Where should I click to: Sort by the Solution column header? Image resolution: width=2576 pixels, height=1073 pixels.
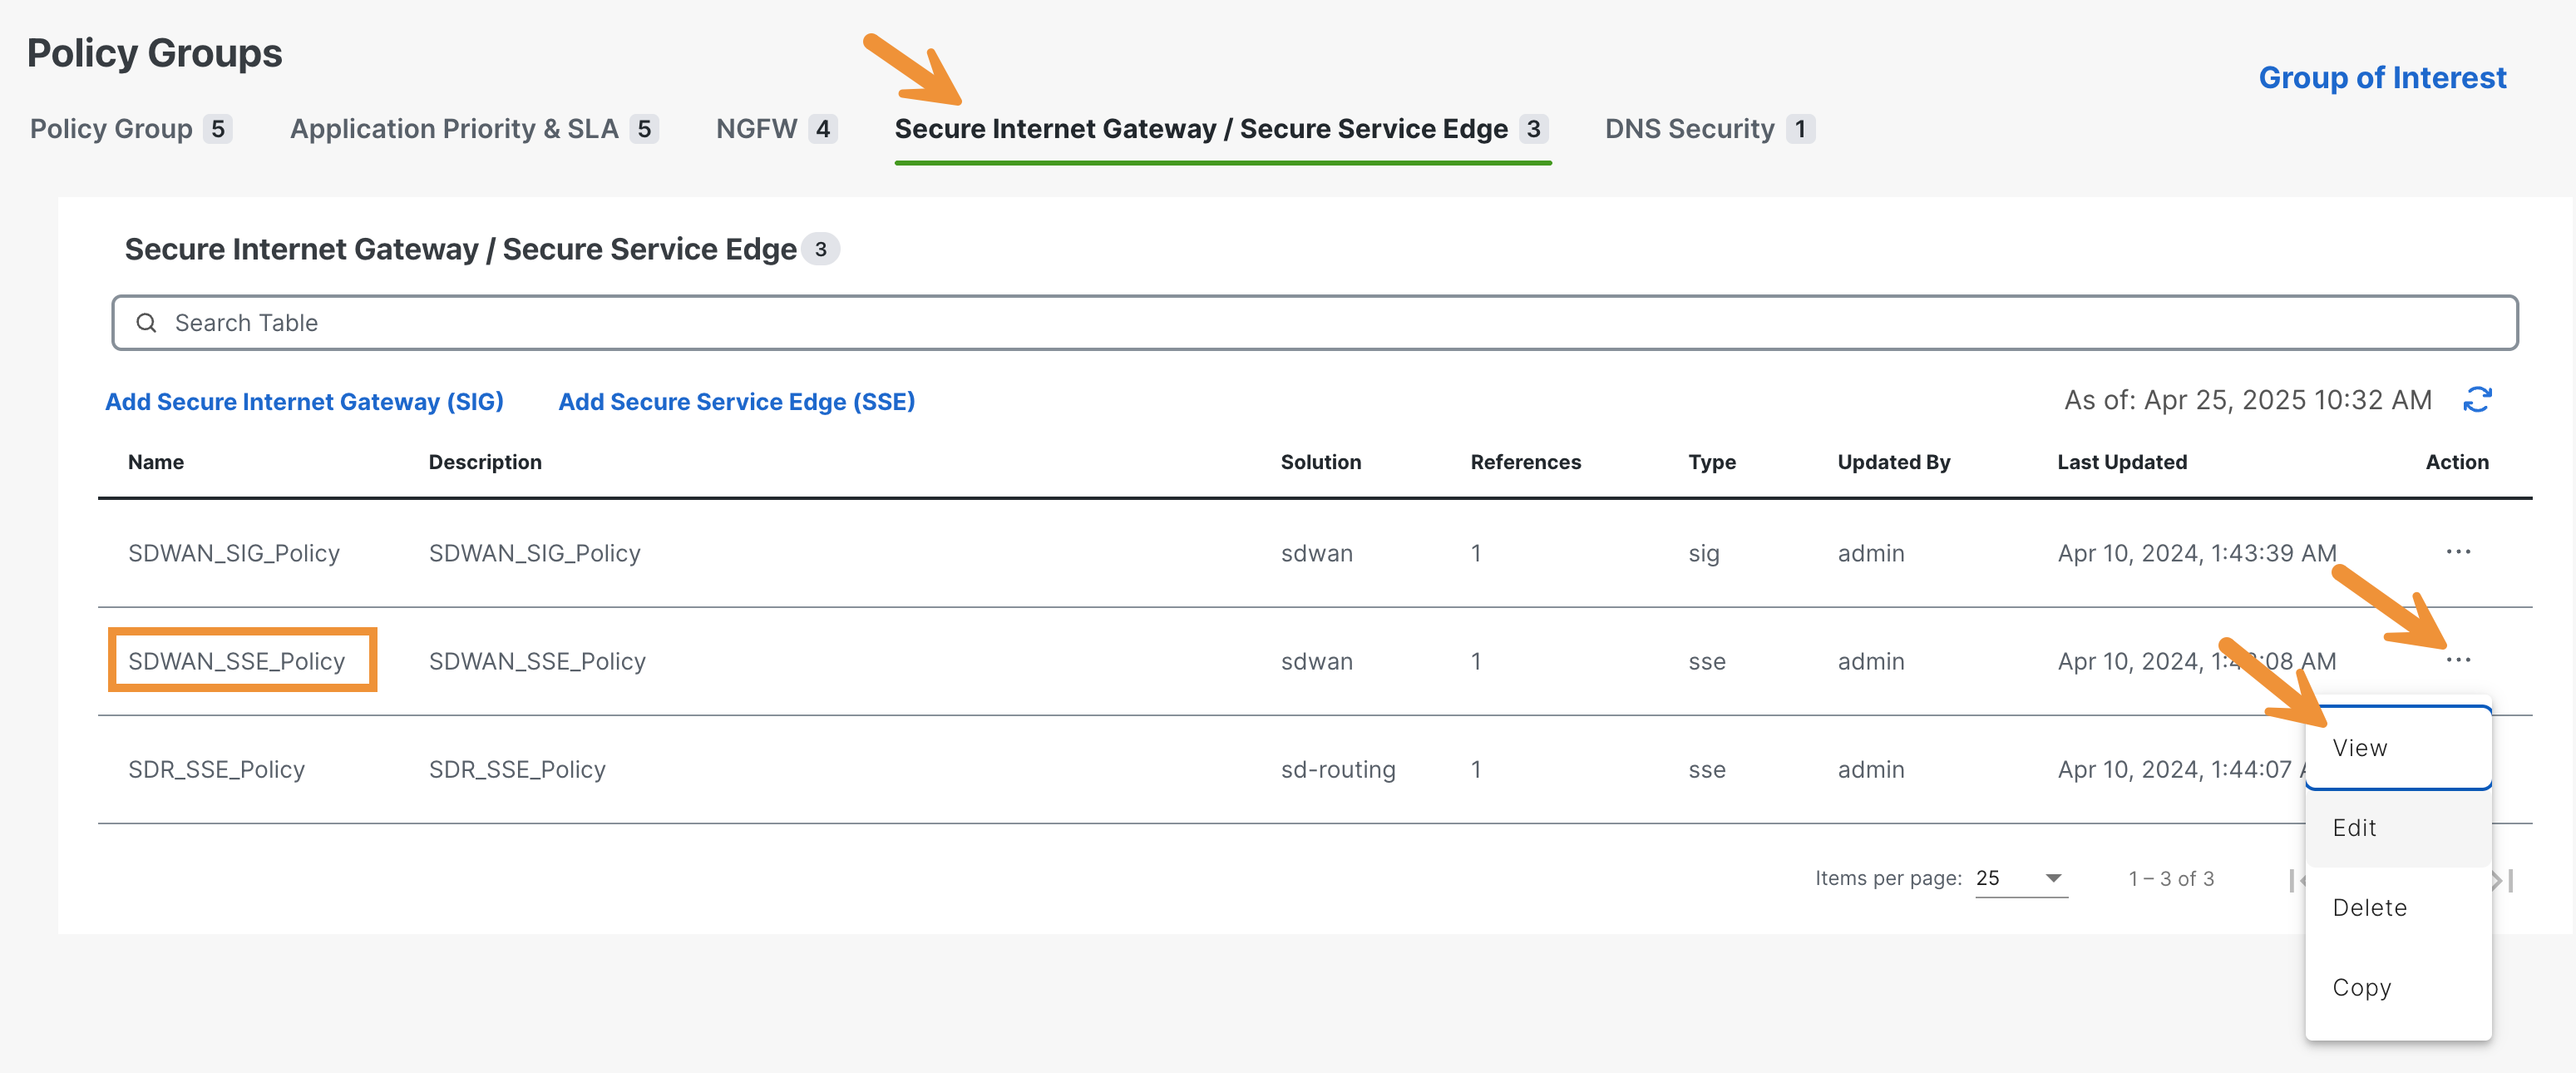(1320, 462)
